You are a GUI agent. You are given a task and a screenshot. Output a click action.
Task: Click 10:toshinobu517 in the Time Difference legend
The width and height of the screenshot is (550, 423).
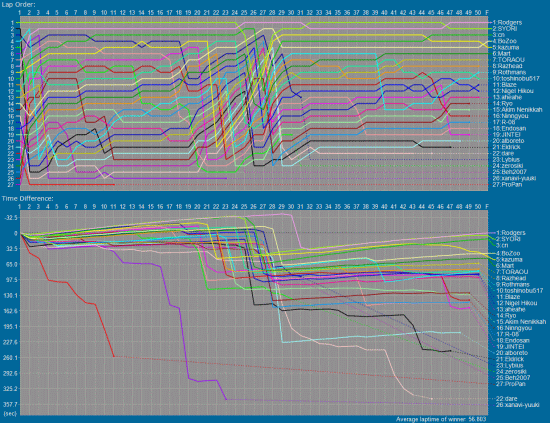click(519, 290)
